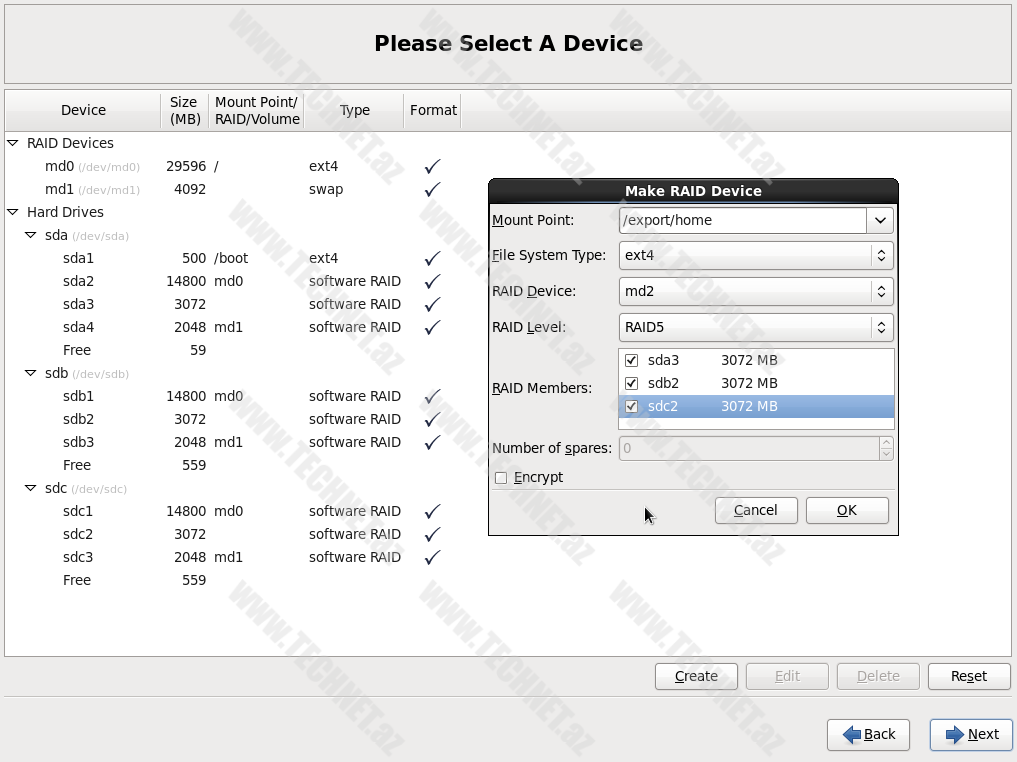1017x762 pixels.
Task: Open the Mount Point dropdown arrow
Action: tap(880, 220)
